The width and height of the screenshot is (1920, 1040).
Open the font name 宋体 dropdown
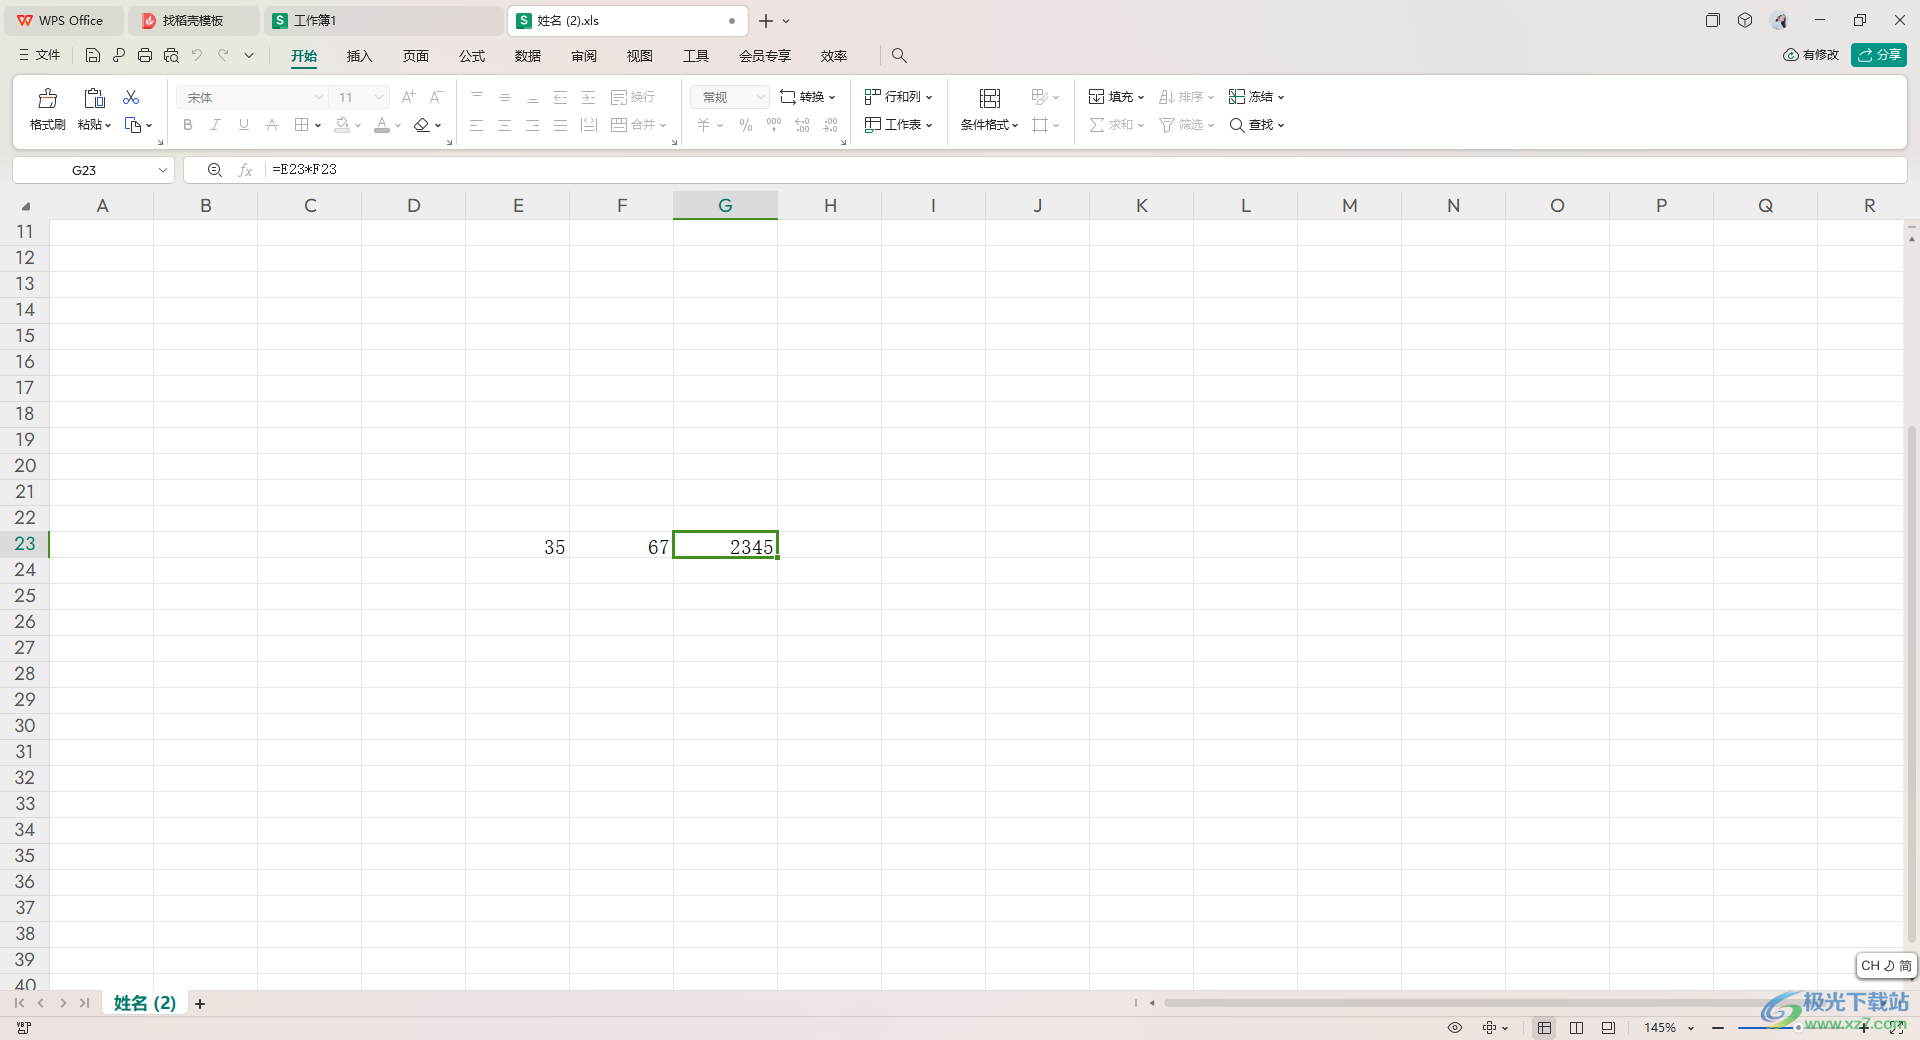[319, 97]
